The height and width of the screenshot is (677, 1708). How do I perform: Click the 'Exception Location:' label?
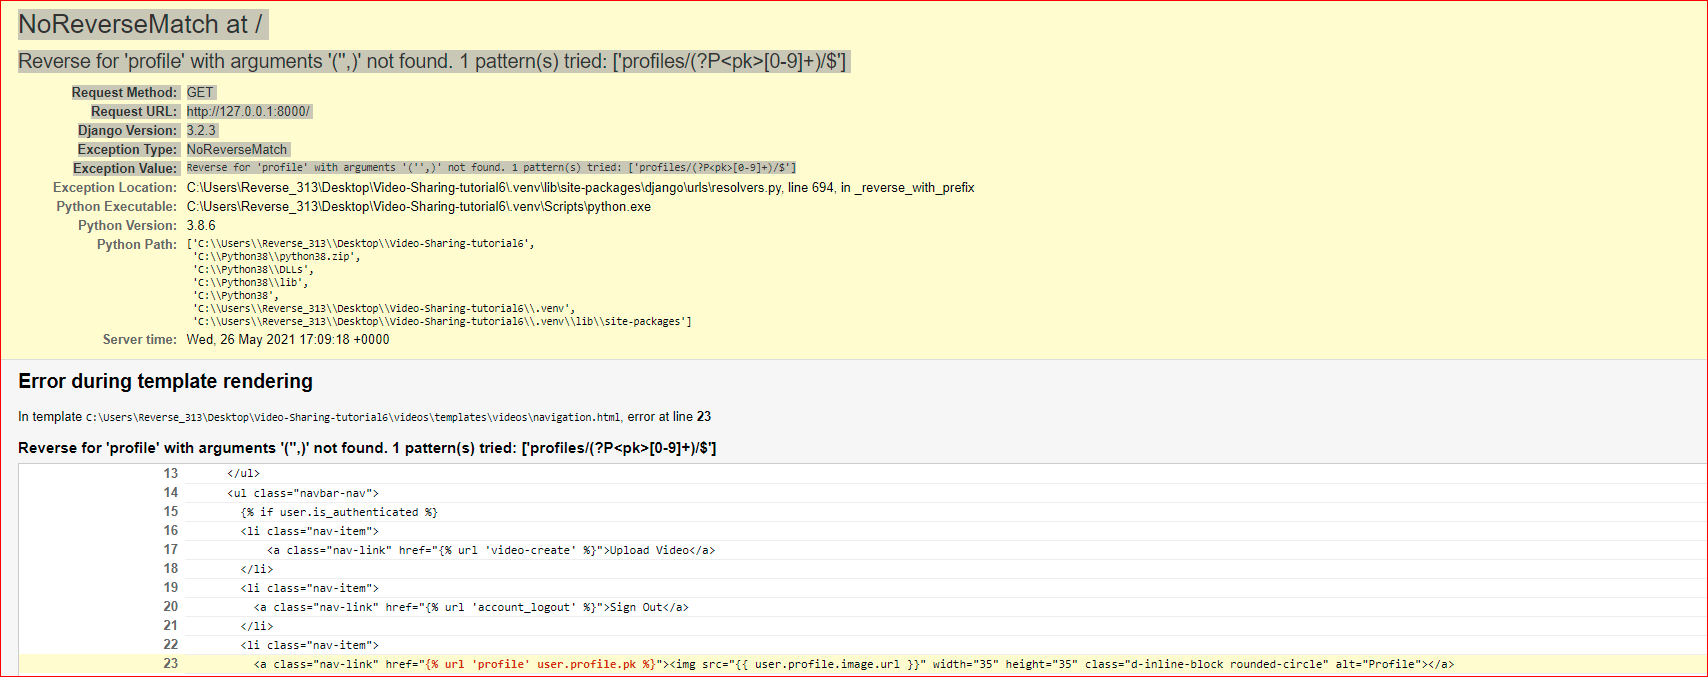click(115, 187)
